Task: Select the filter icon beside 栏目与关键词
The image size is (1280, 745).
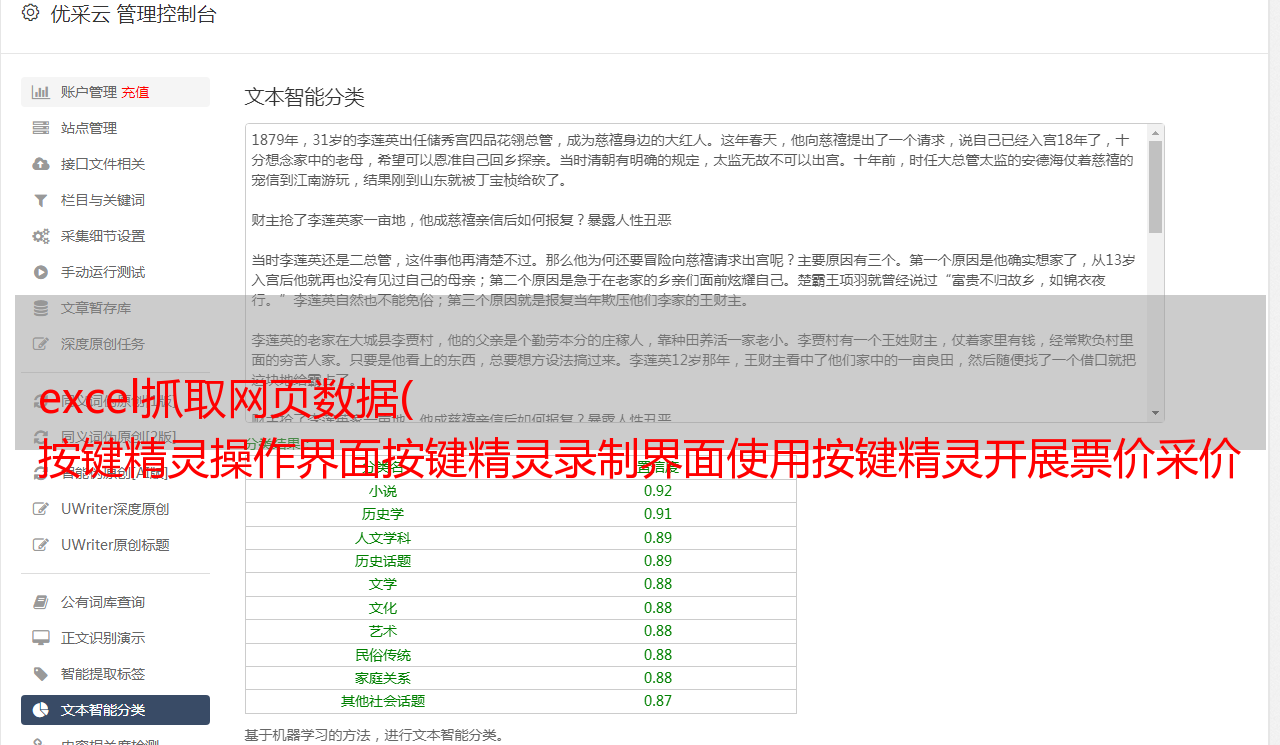Action: pos(41,200)
